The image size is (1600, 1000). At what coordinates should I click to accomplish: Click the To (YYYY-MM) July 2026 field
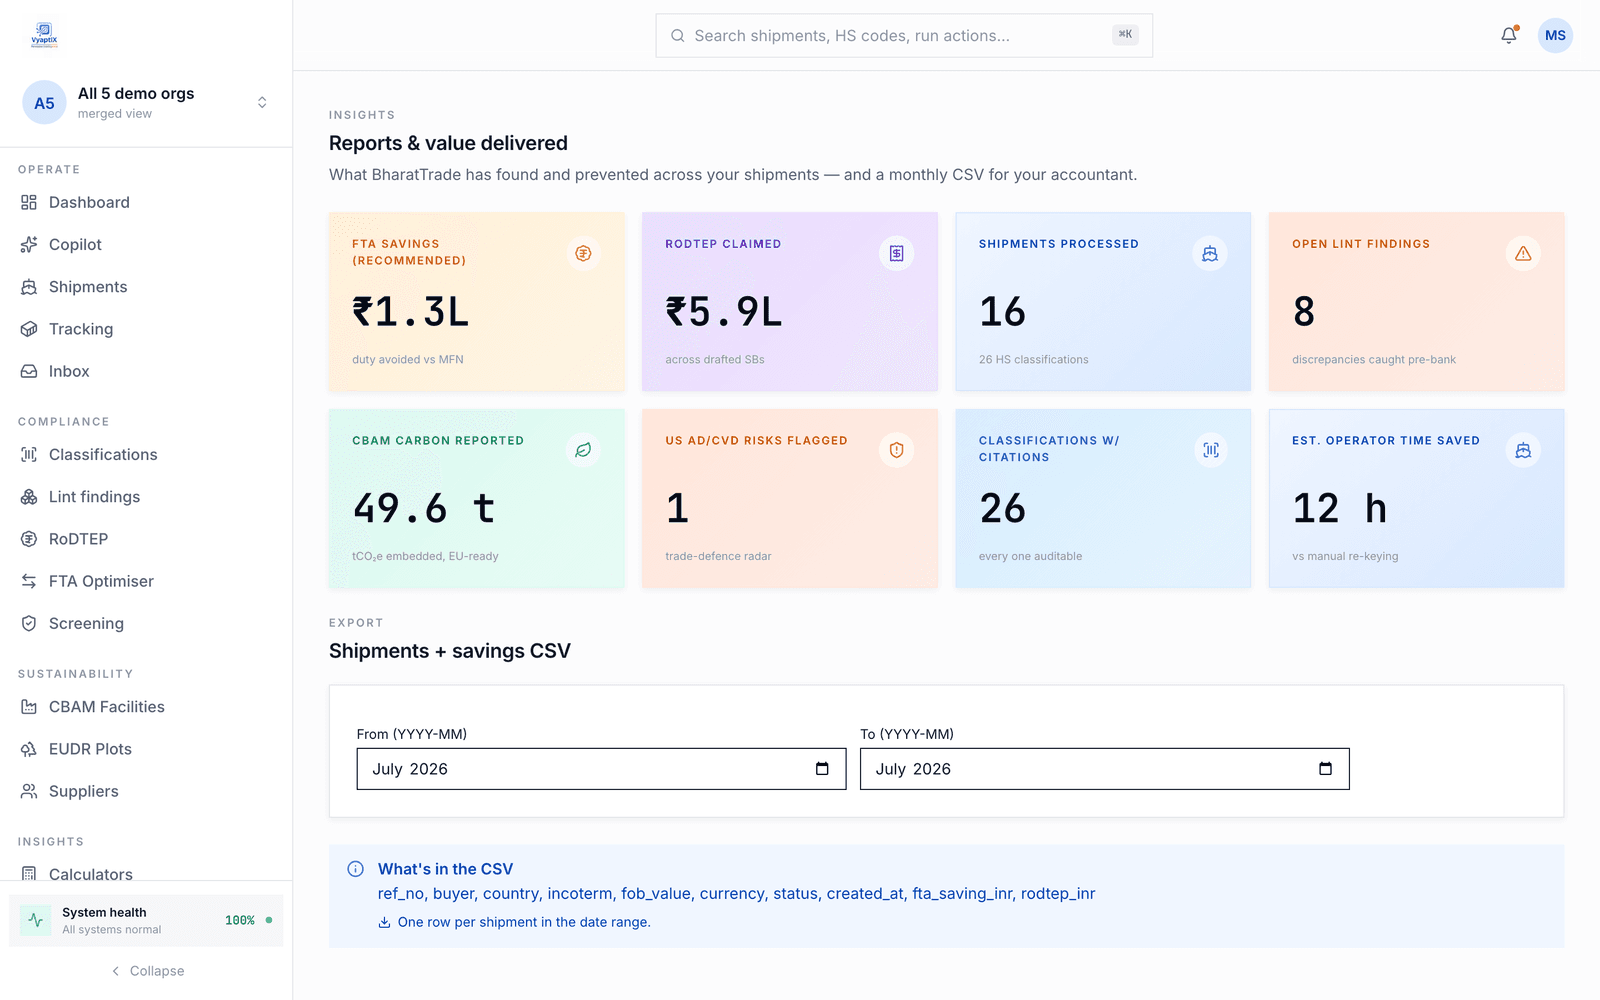(1104, 769)
